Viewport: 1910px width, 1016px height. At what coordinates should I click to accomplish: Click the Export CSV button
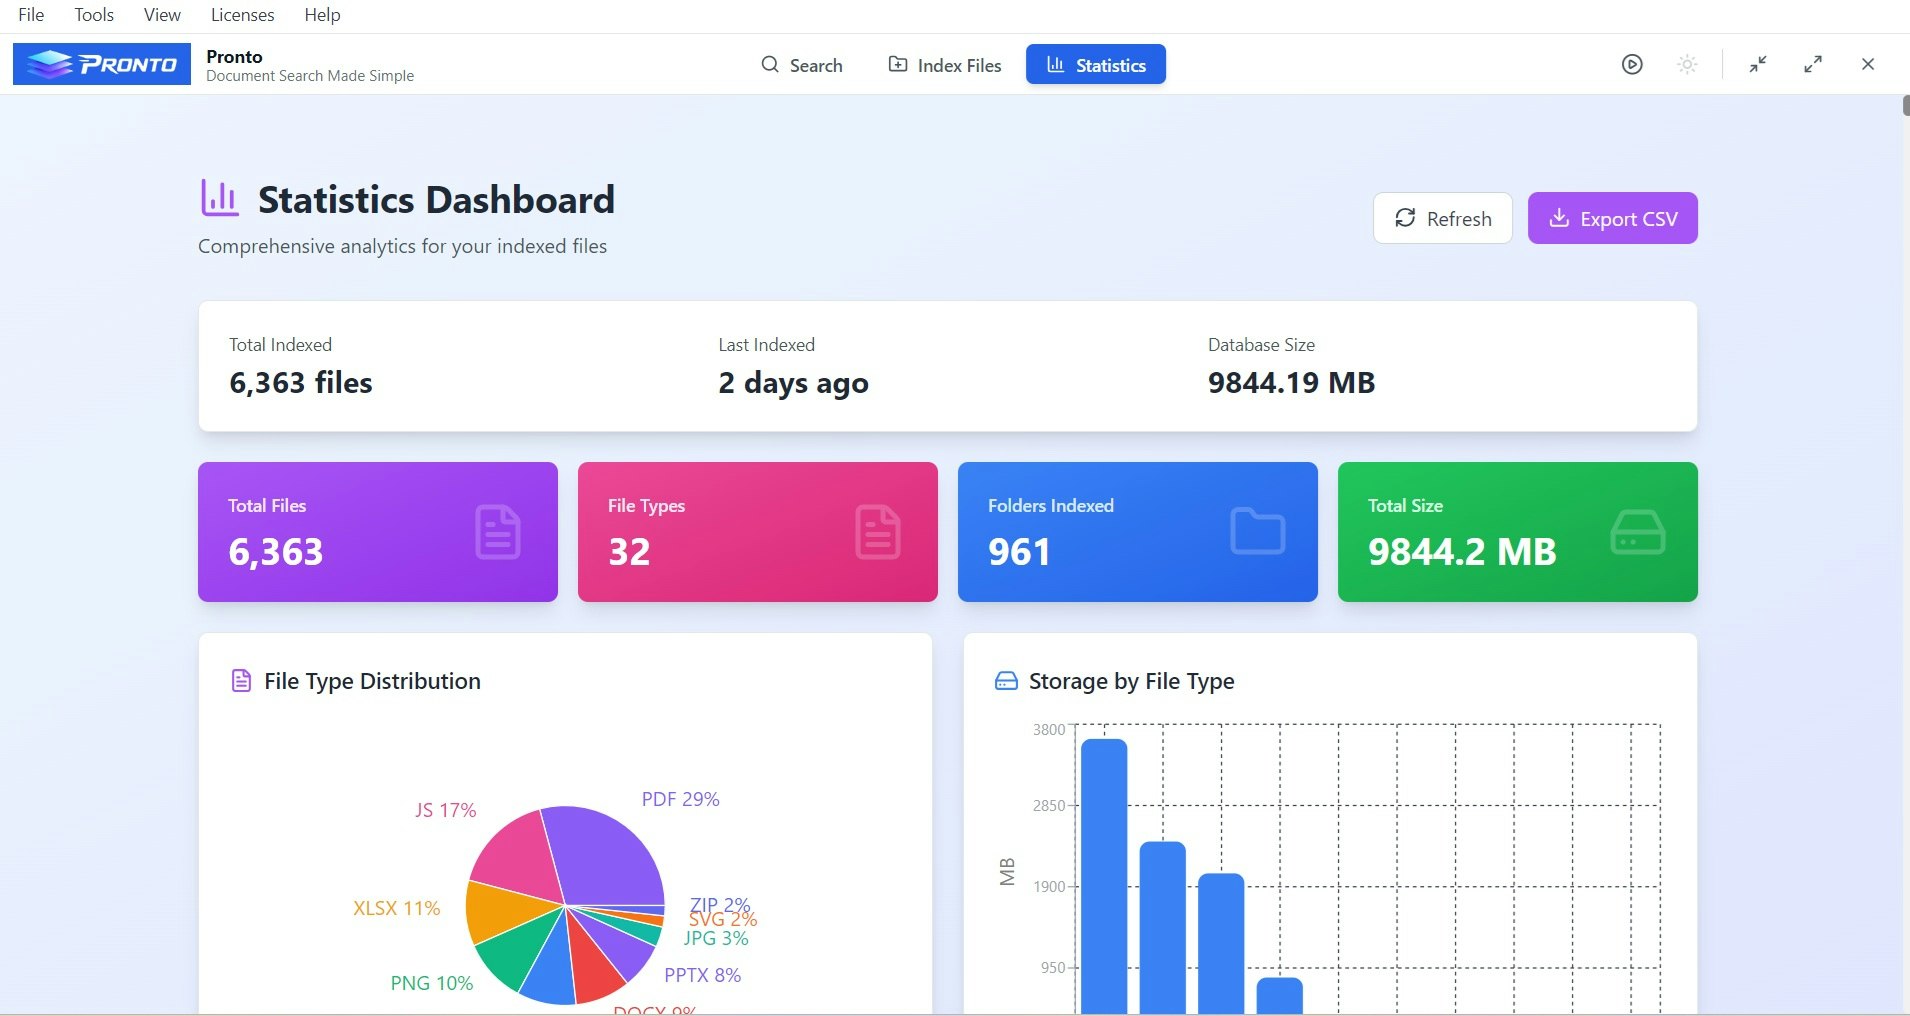(x=1612, y=217)
